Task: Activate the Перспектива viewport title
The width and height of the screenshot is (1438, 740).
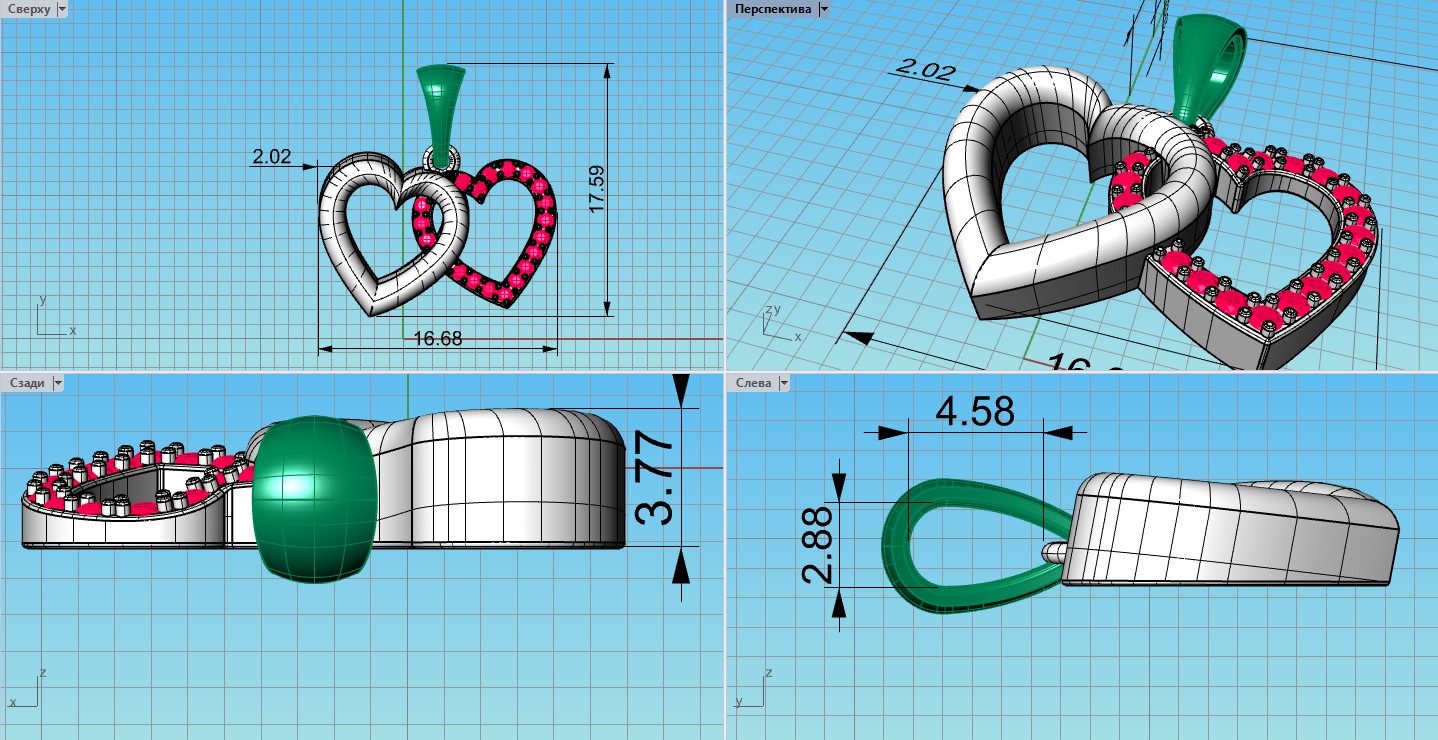Action: [773, 9]
